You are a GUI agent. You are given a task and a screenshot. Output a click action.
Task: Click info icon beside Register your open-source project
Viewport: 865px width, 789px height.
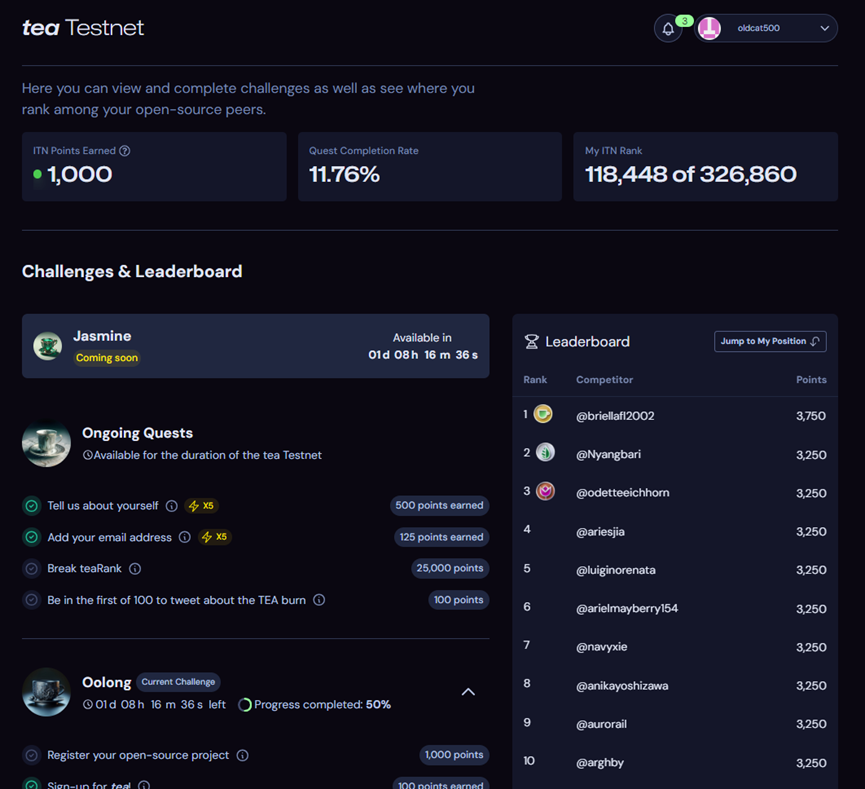(242, 755)
